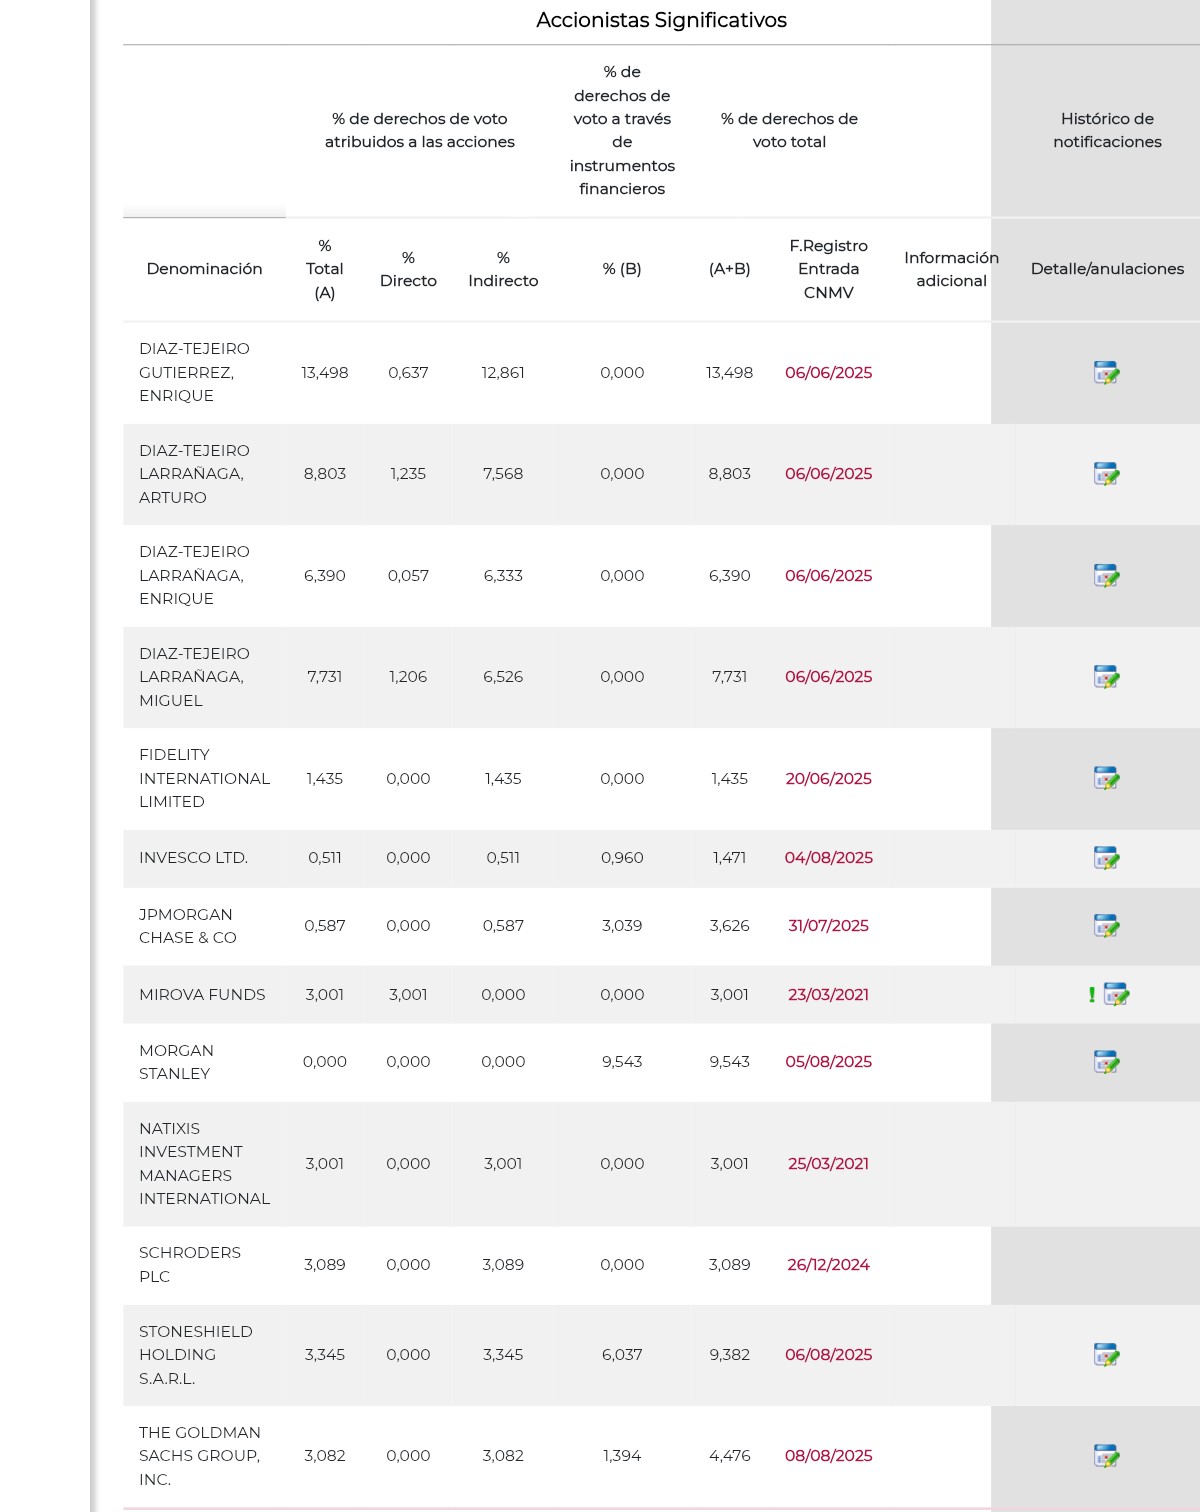Screen dimensions: 1200x1512
Task: Open the 31/07/2025 JPMorgan registration link
Action: pos(828,926)
